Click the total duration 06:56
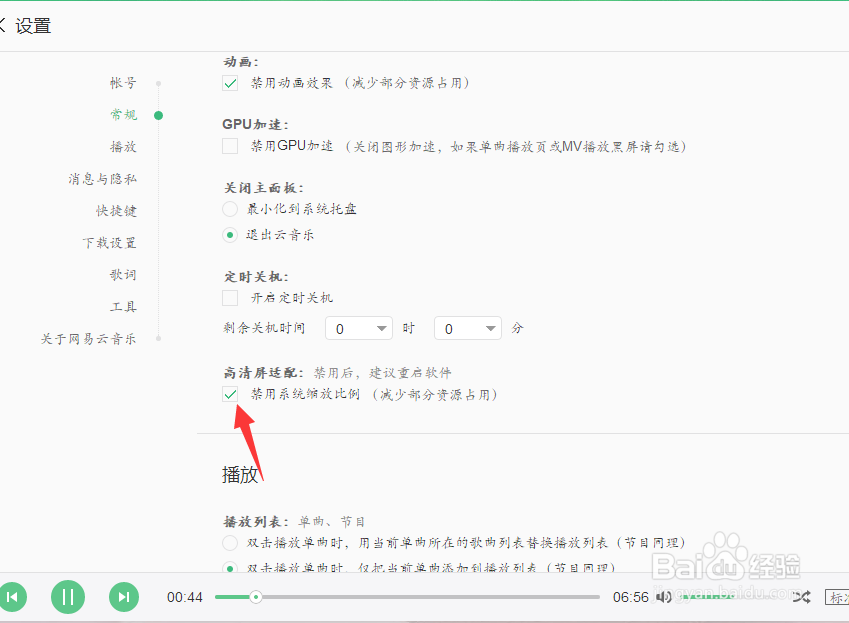 631,598
